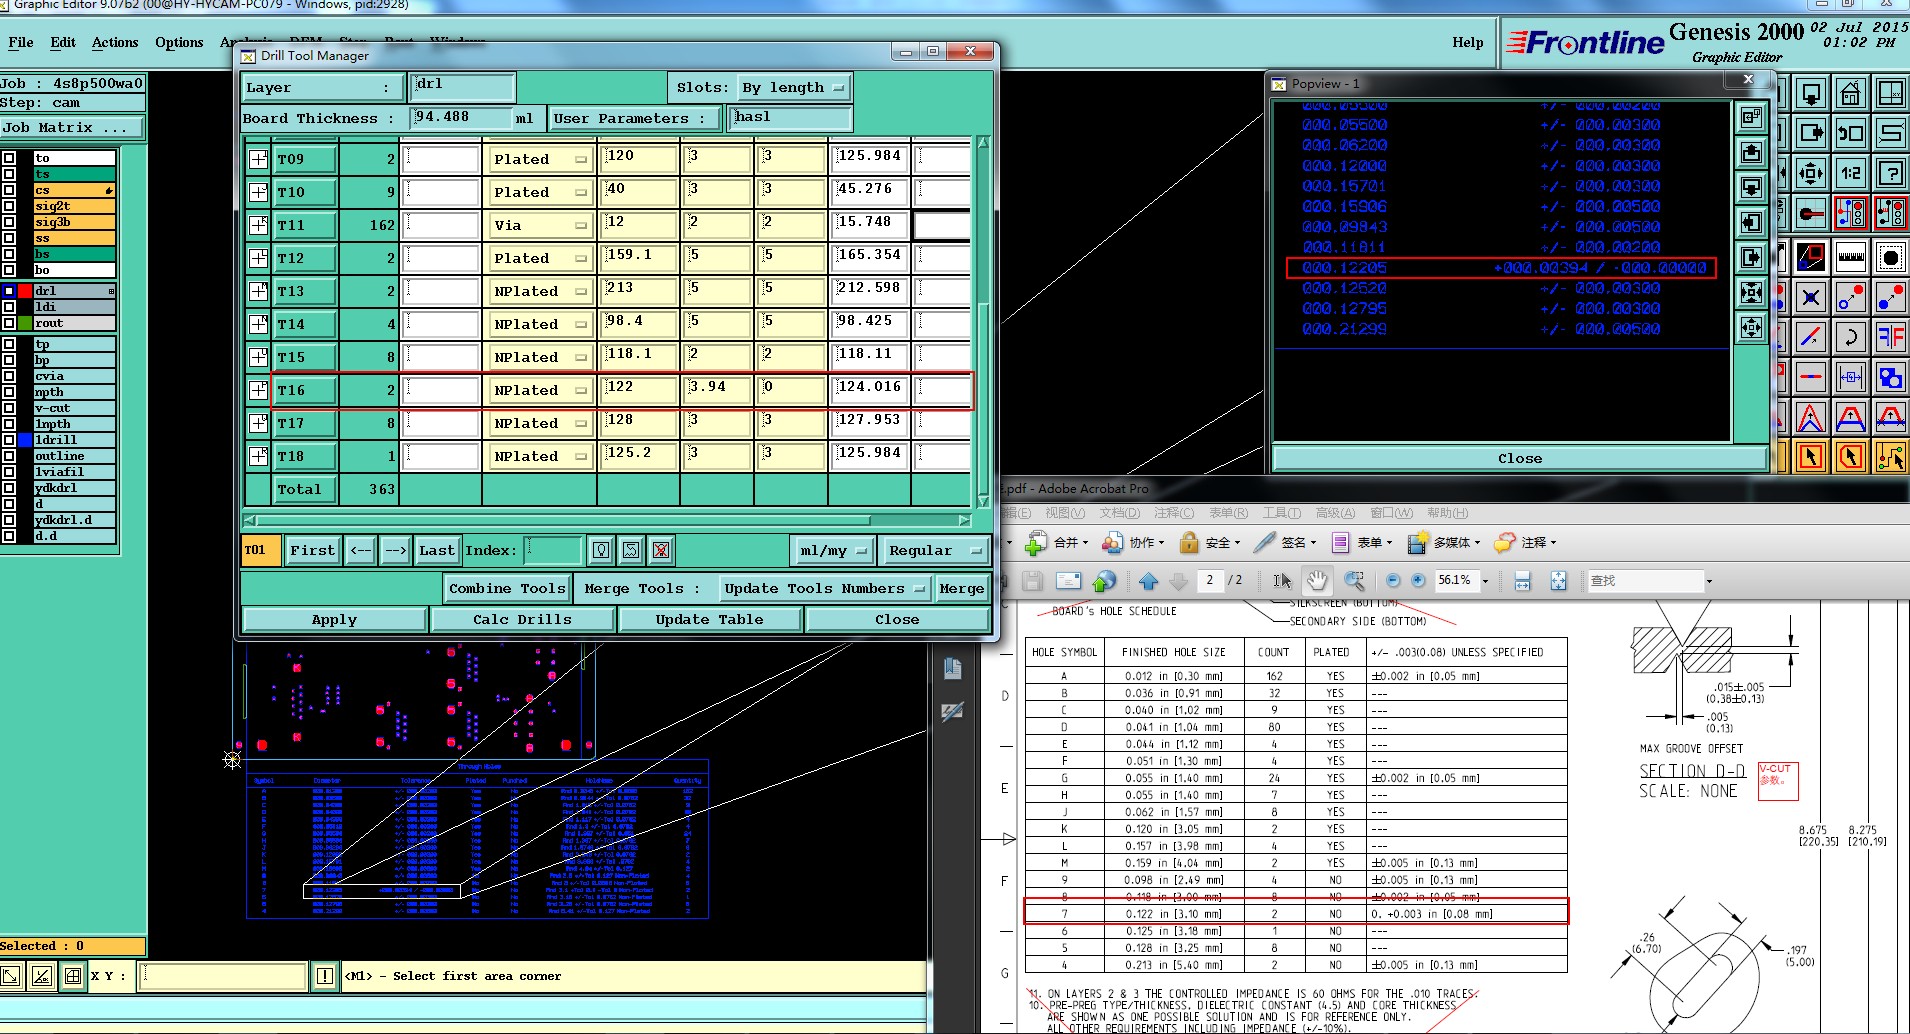This screenshot has width=1910, height=1034.
Task: Click the Home view icon in toolbar
Action: click(1850, 94)
